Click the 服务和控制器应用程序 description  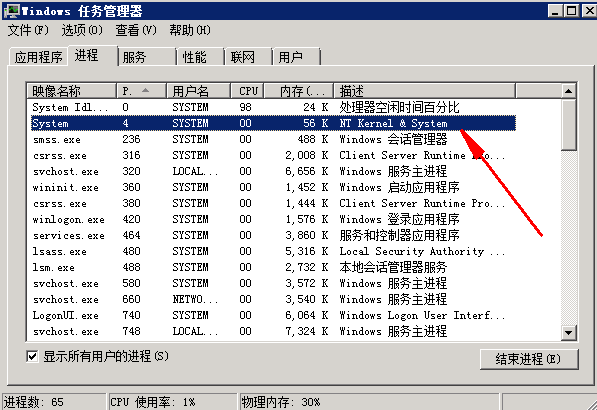click(x=399, y=235)
